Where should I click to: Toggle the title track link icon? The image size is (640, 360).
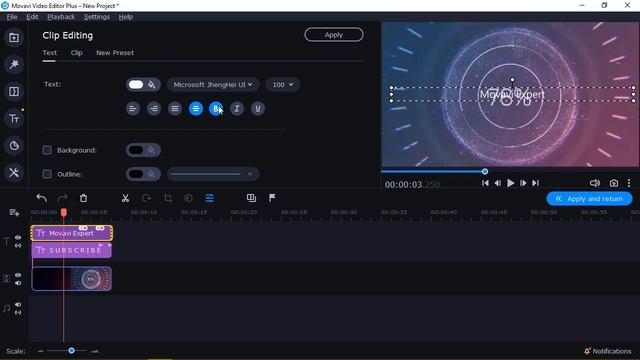(18, 246)
